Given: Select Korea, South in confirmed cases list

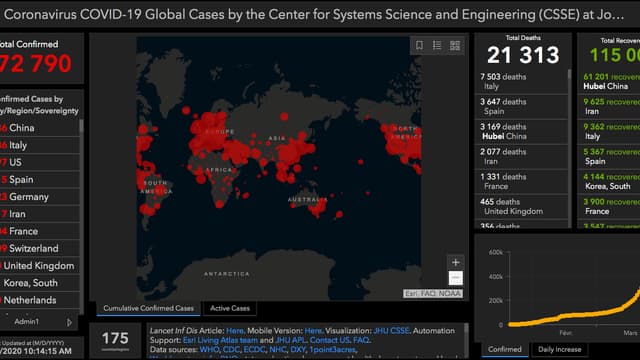Looking at the screenshot, I should (x=40, y=283).
